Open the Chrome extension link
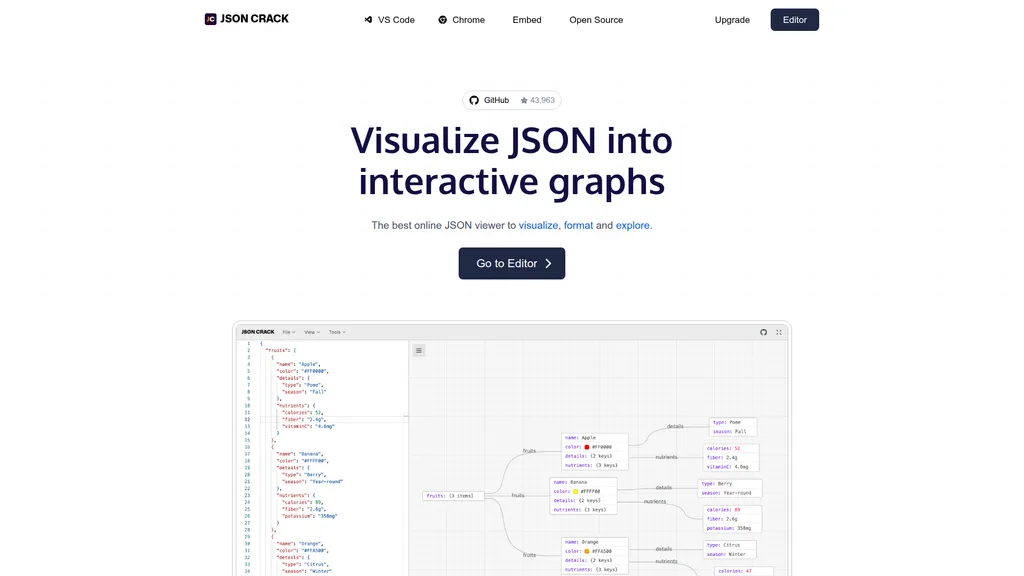The height and width of the screenshot is (576, 1024). (461, 20)
